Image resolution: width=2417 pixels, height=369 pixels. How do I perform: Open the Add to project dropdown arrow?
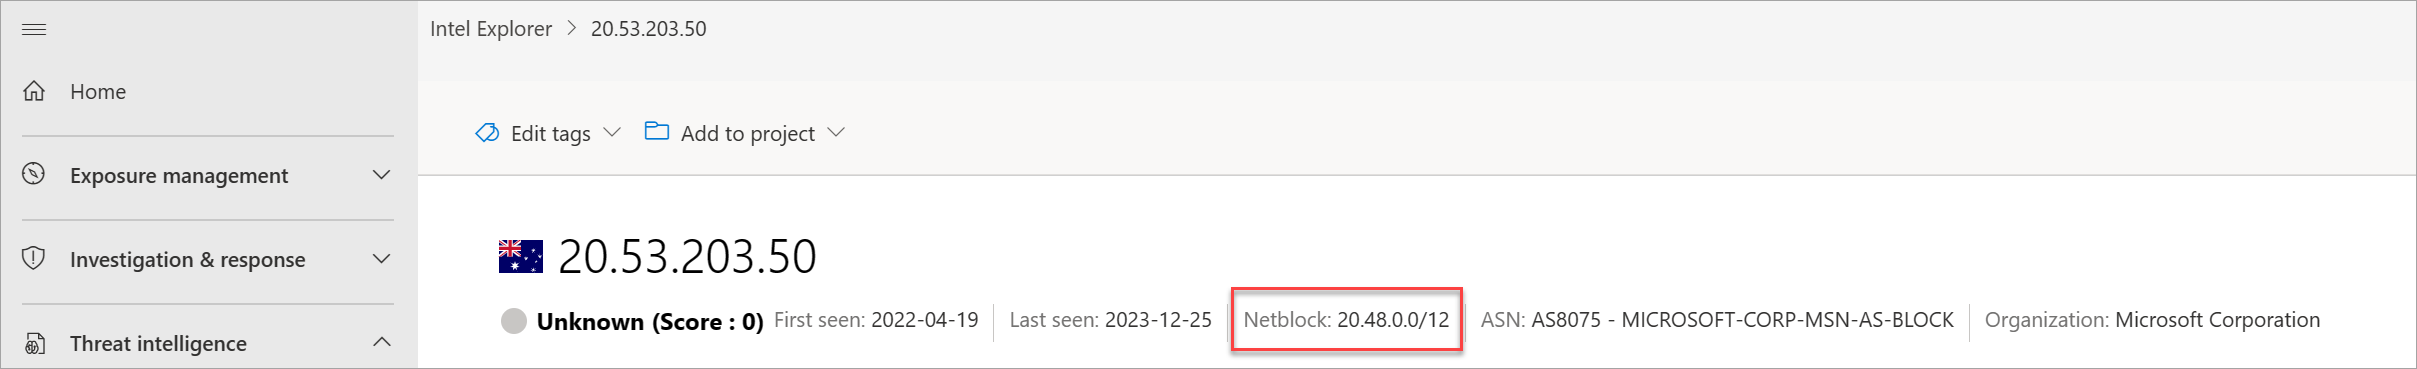tap(837, 132)
